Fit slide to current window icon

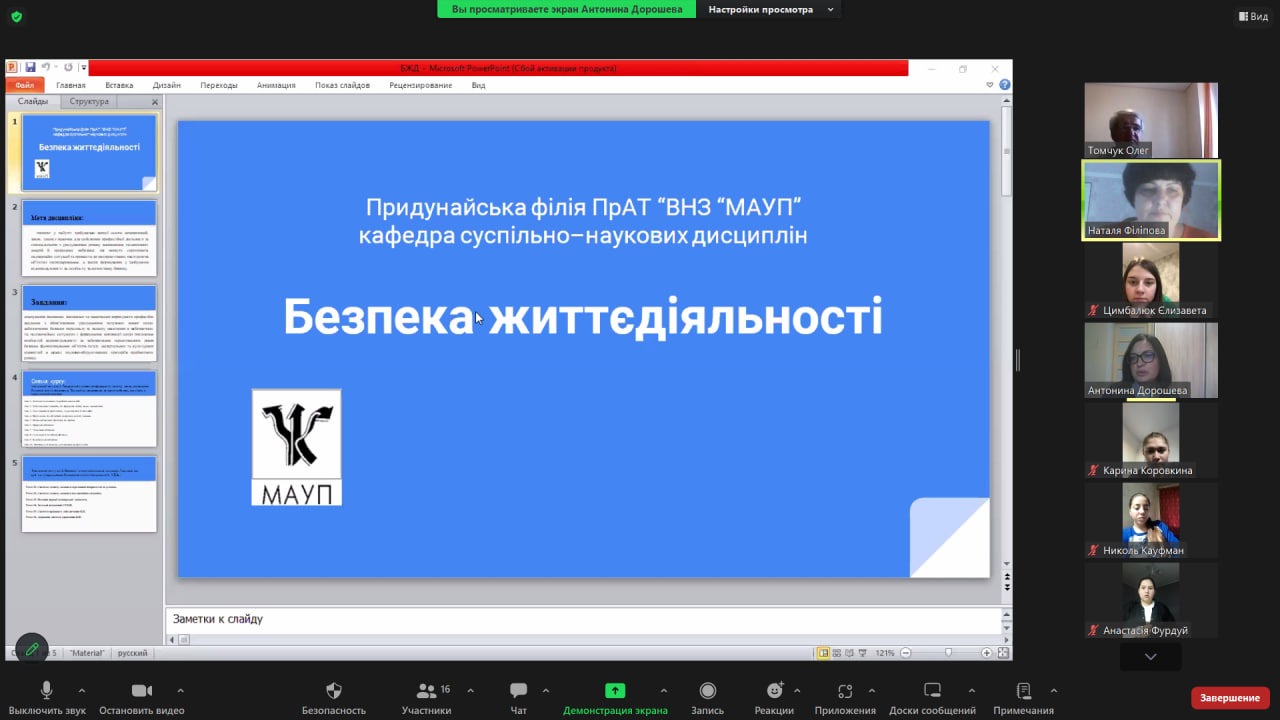pos(1001,653)
